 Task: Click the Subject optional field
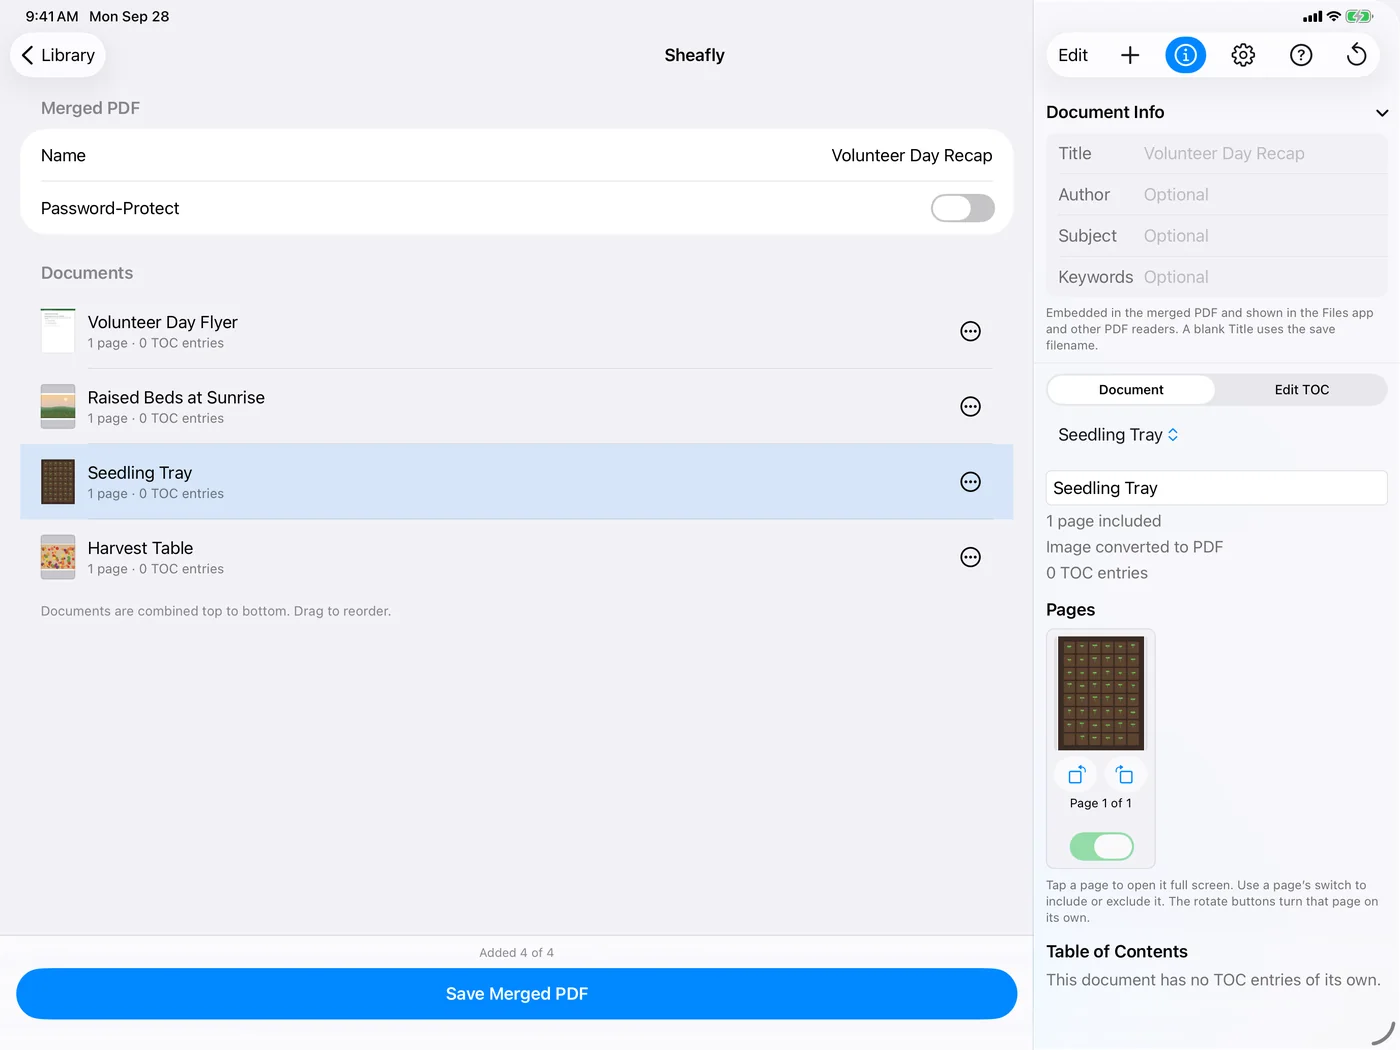[1217, 236]
